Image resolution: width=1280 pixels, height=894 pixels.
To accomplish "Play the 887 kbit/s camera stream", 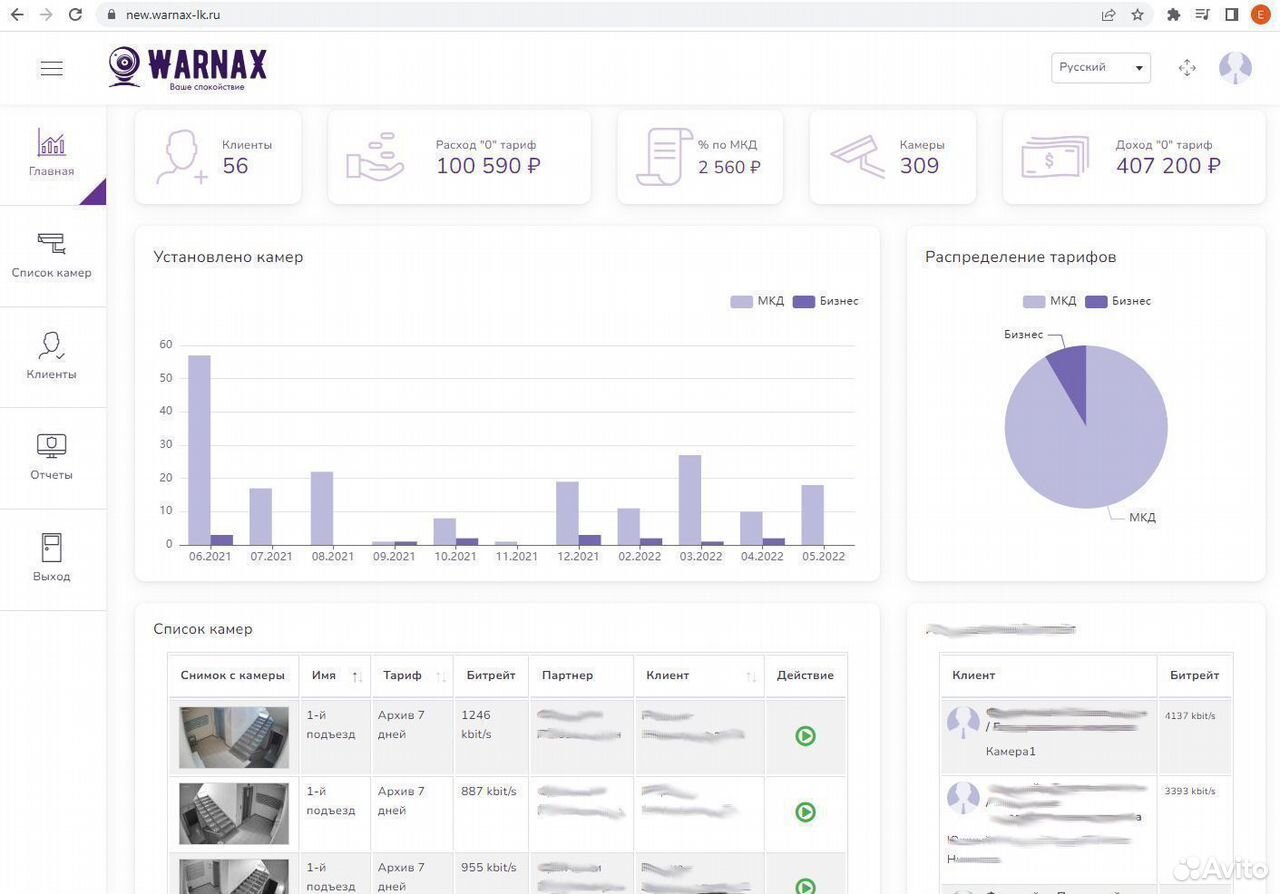I will click(x=805, y=812).
